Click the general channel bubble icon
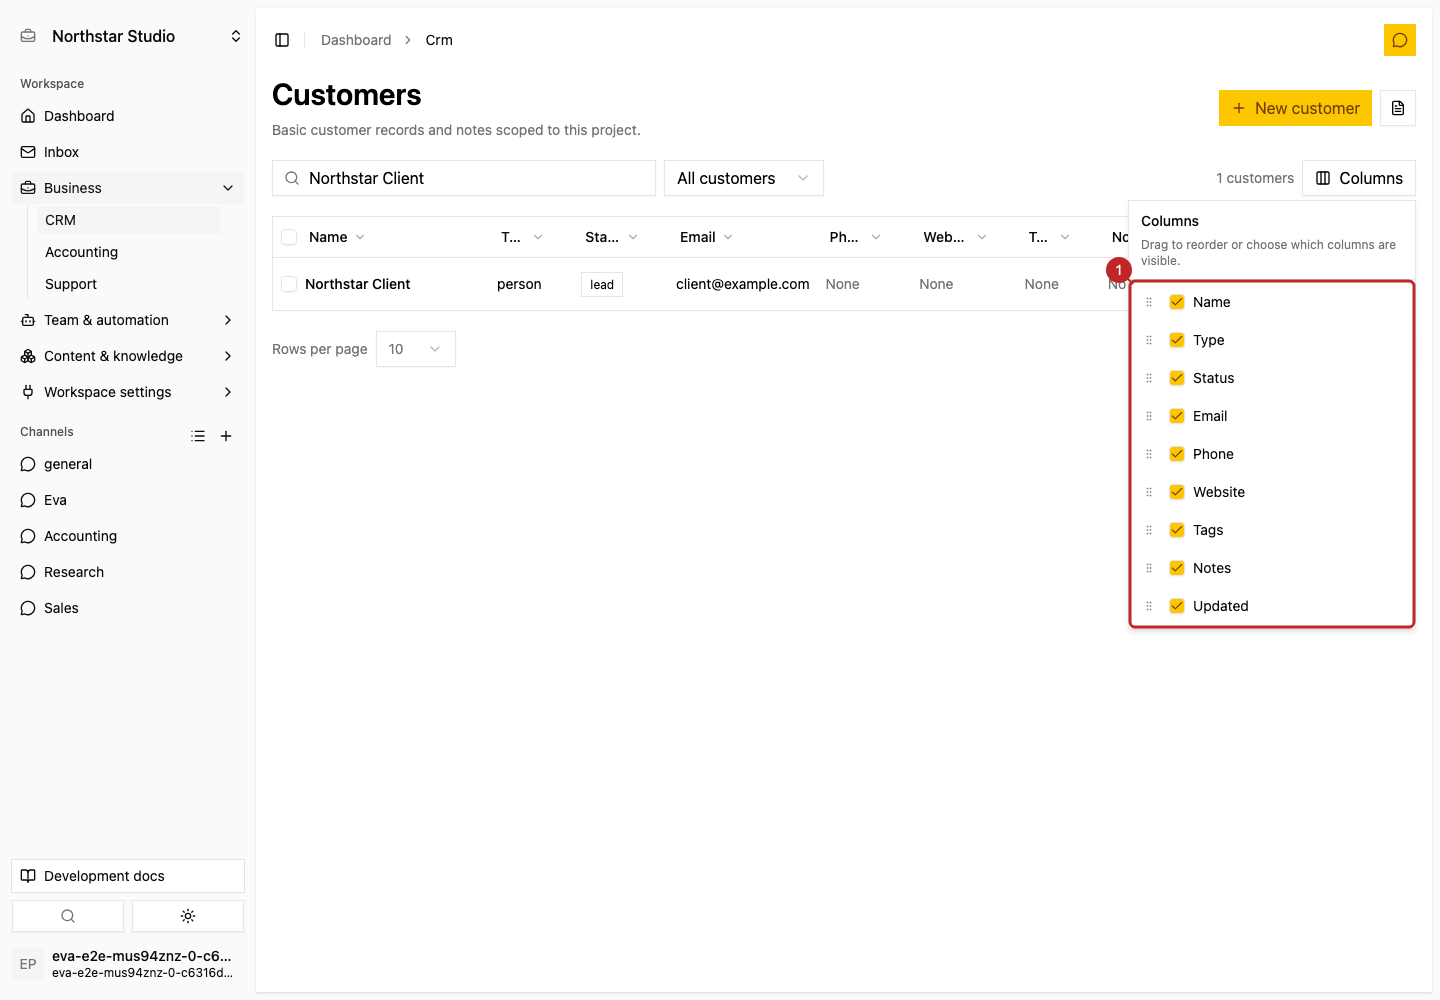Screen dimensions: 1440x1000 point(28,464)
